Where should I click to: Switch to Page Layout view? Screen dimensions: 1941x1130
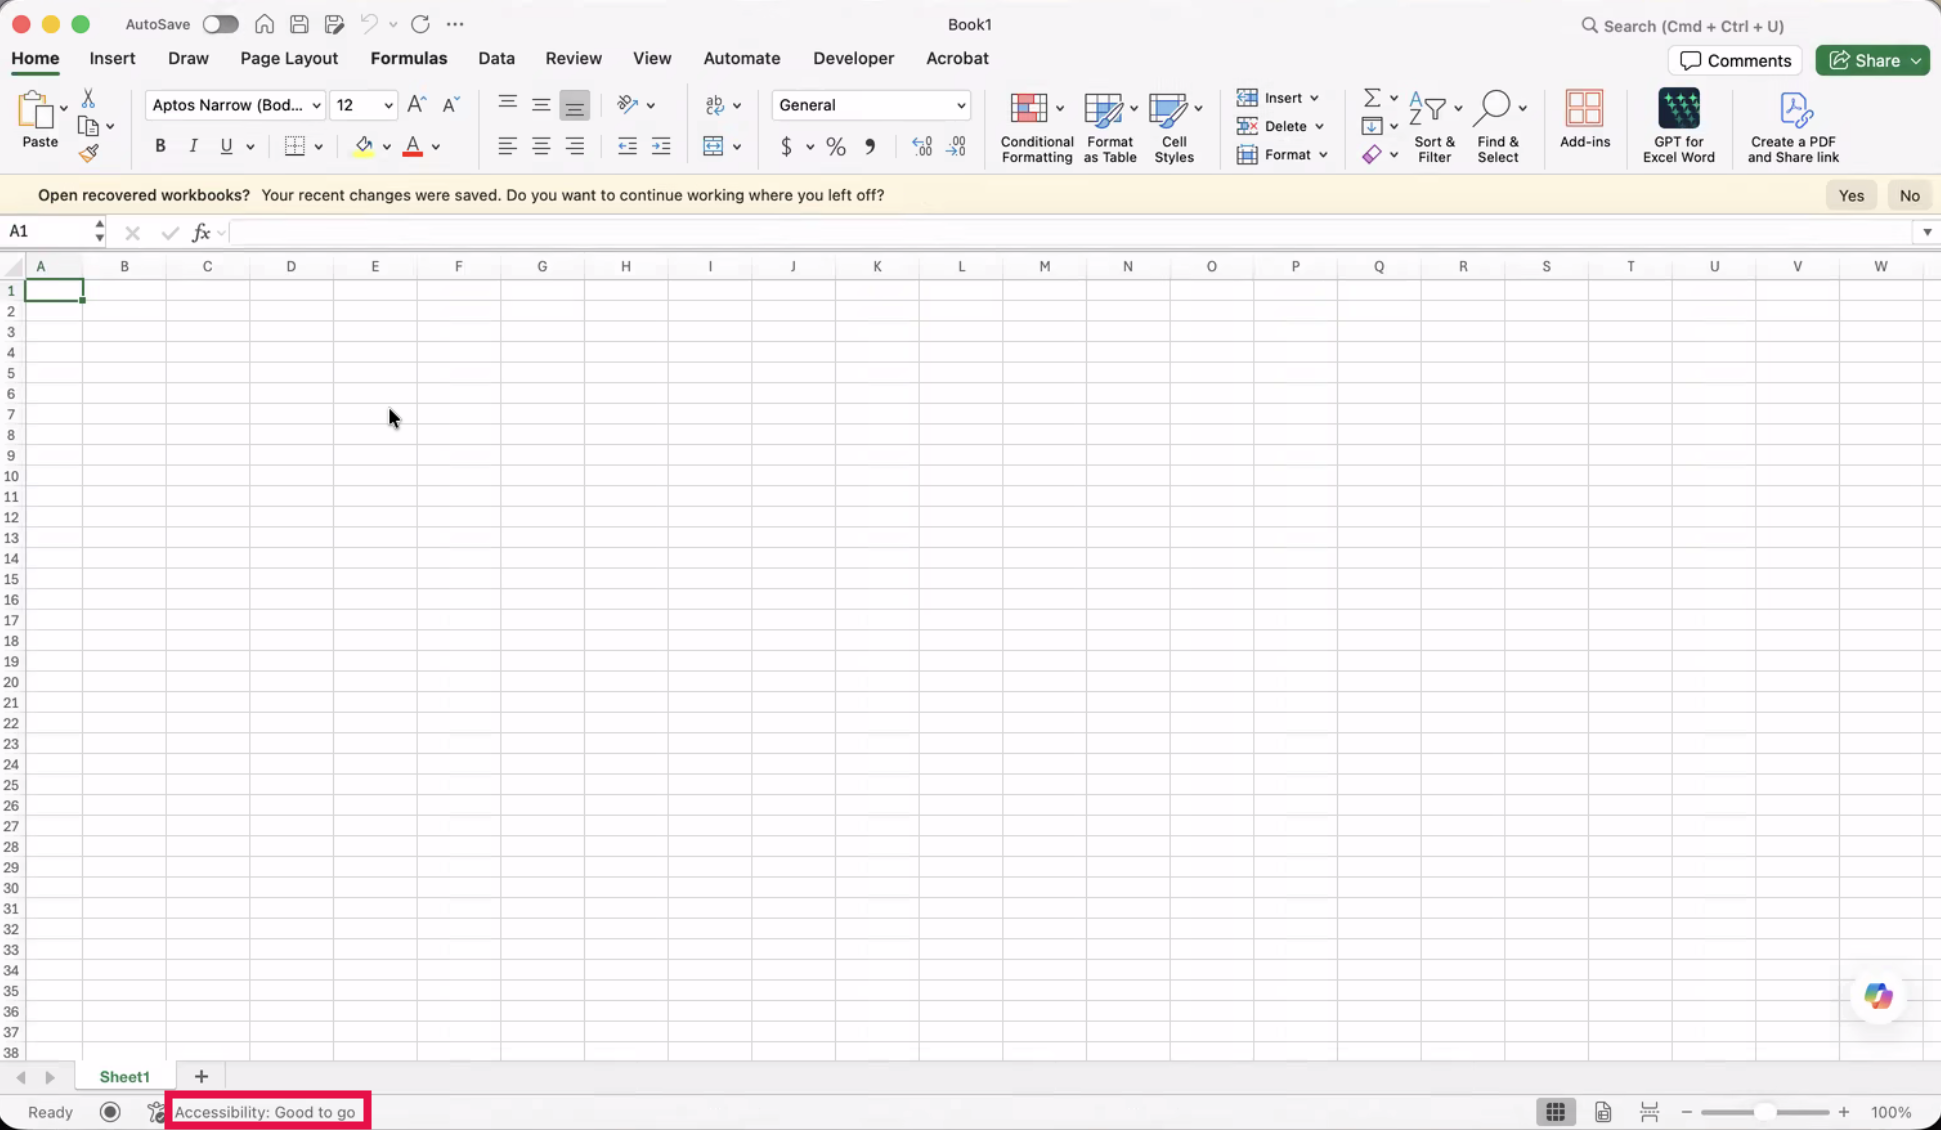[x=1603, y=1112]
